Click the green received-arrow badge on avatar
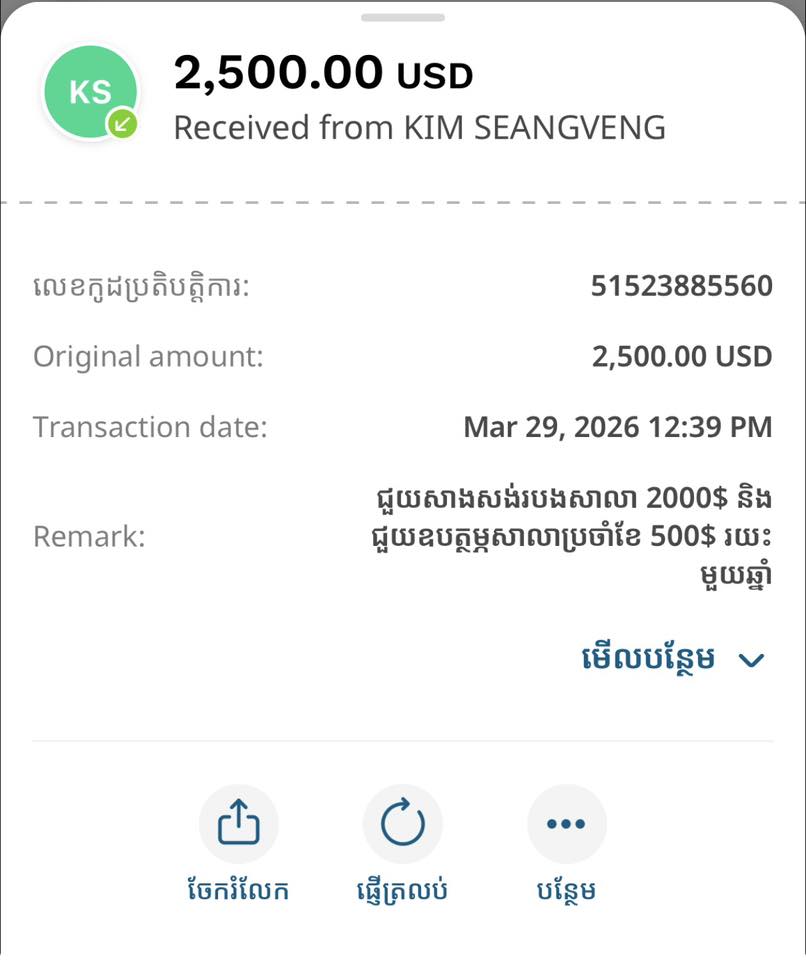806x960 pixels. [123, 124]
